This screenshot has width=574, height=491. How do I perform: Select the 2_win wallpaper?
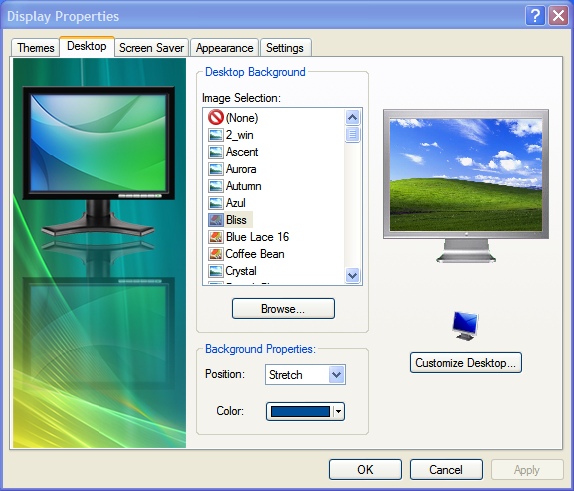(x=239, y=135)
